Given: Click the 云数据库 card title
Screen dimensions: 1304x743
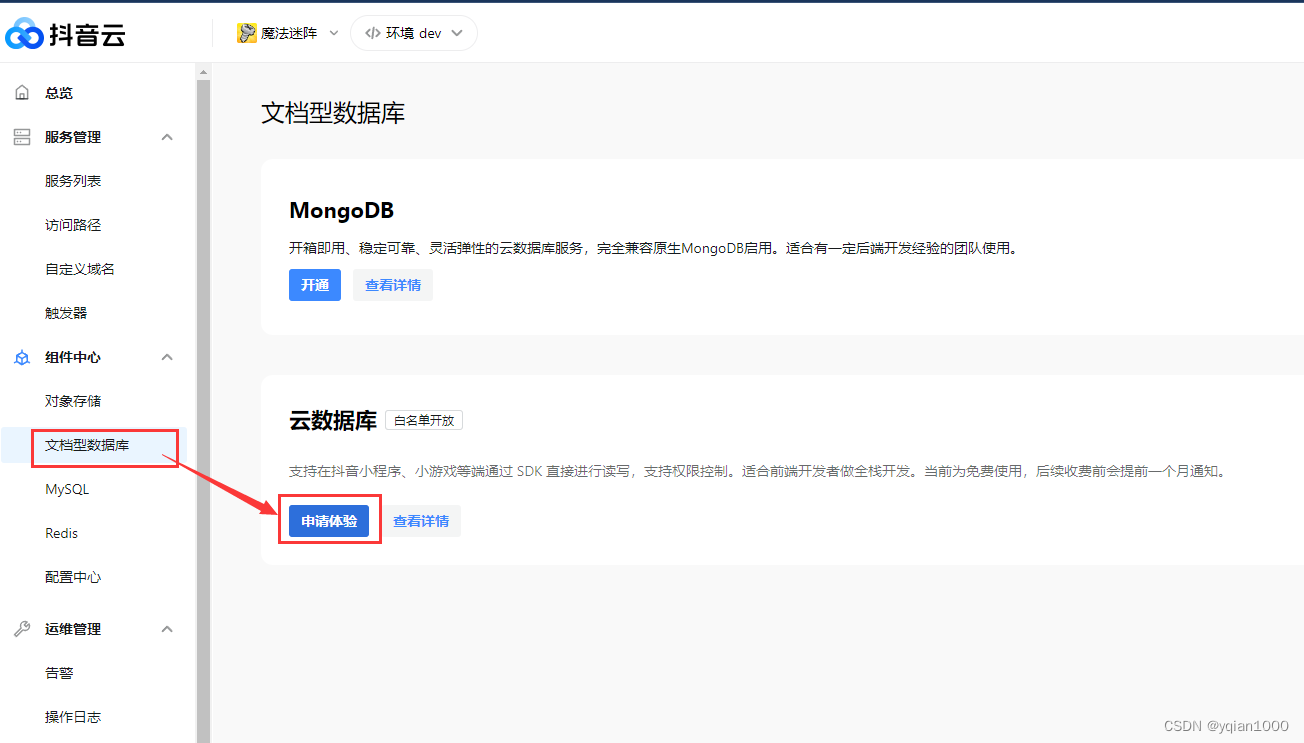Looking at the screenshot, I should [x=333, y=421].
